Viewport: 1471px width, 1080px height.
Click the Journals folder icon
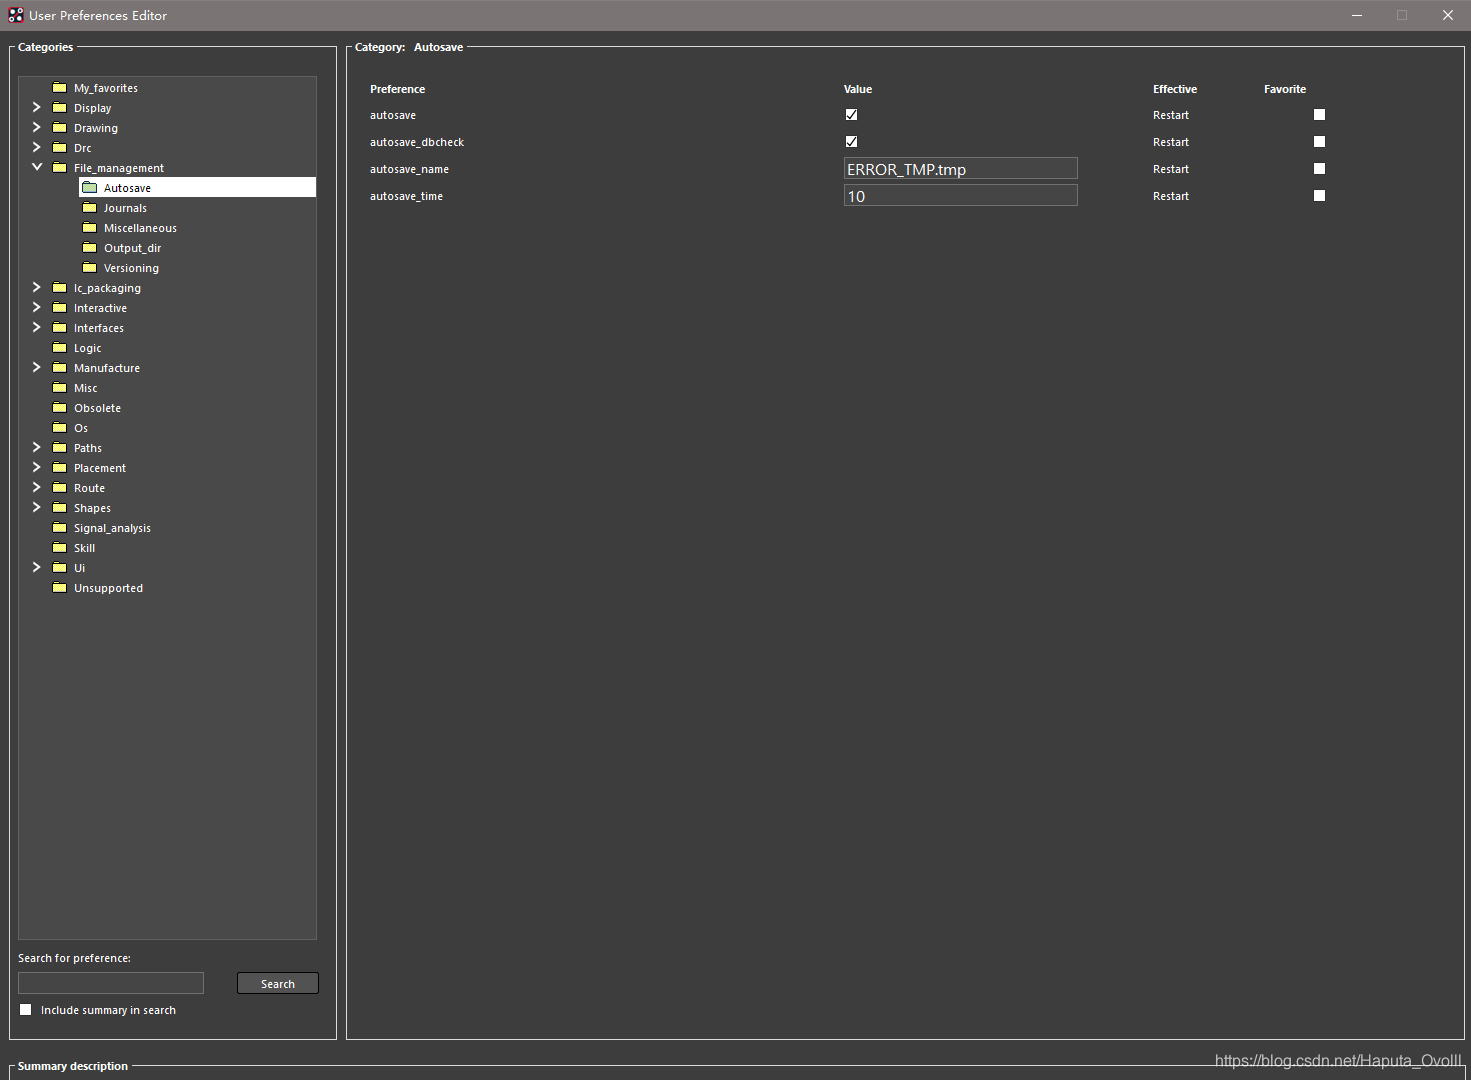(x=89, y=208)
